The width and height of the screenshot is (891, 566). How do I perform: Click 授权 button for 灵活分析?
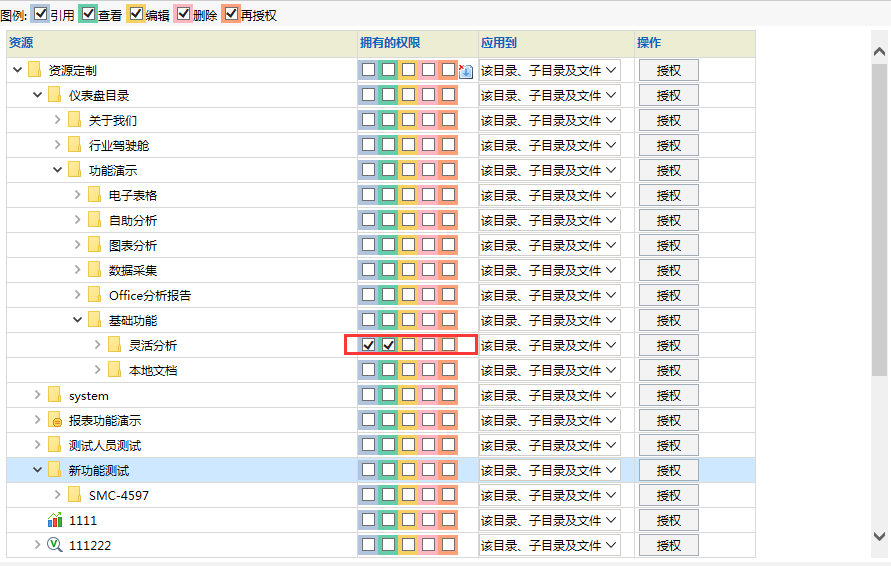(668, 346)
